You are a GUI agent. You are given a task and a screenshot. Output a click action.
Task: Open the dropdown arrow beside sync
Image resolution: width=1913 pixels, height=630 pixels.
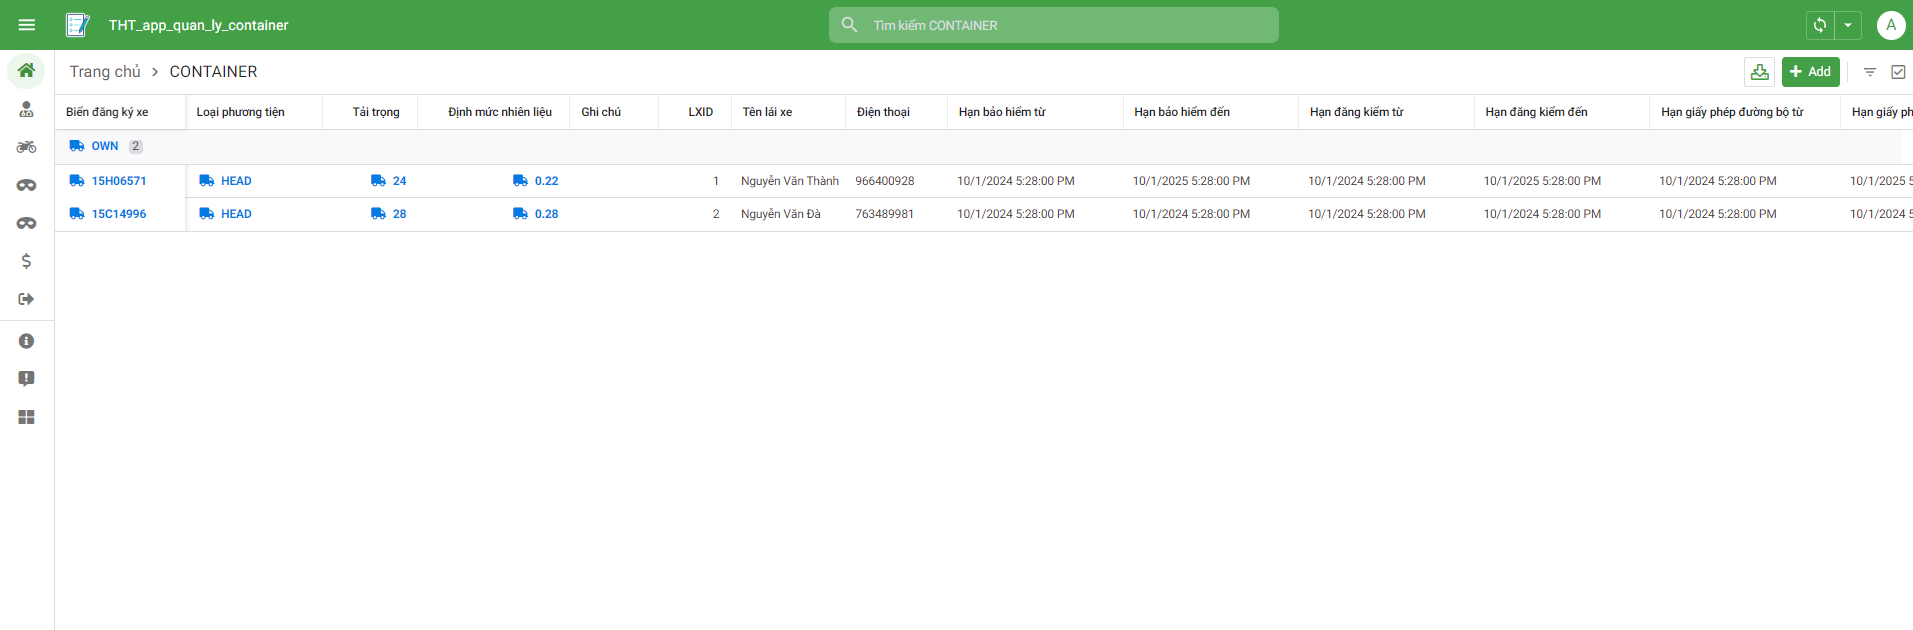pyautogui.click(x=1848, y=25)
